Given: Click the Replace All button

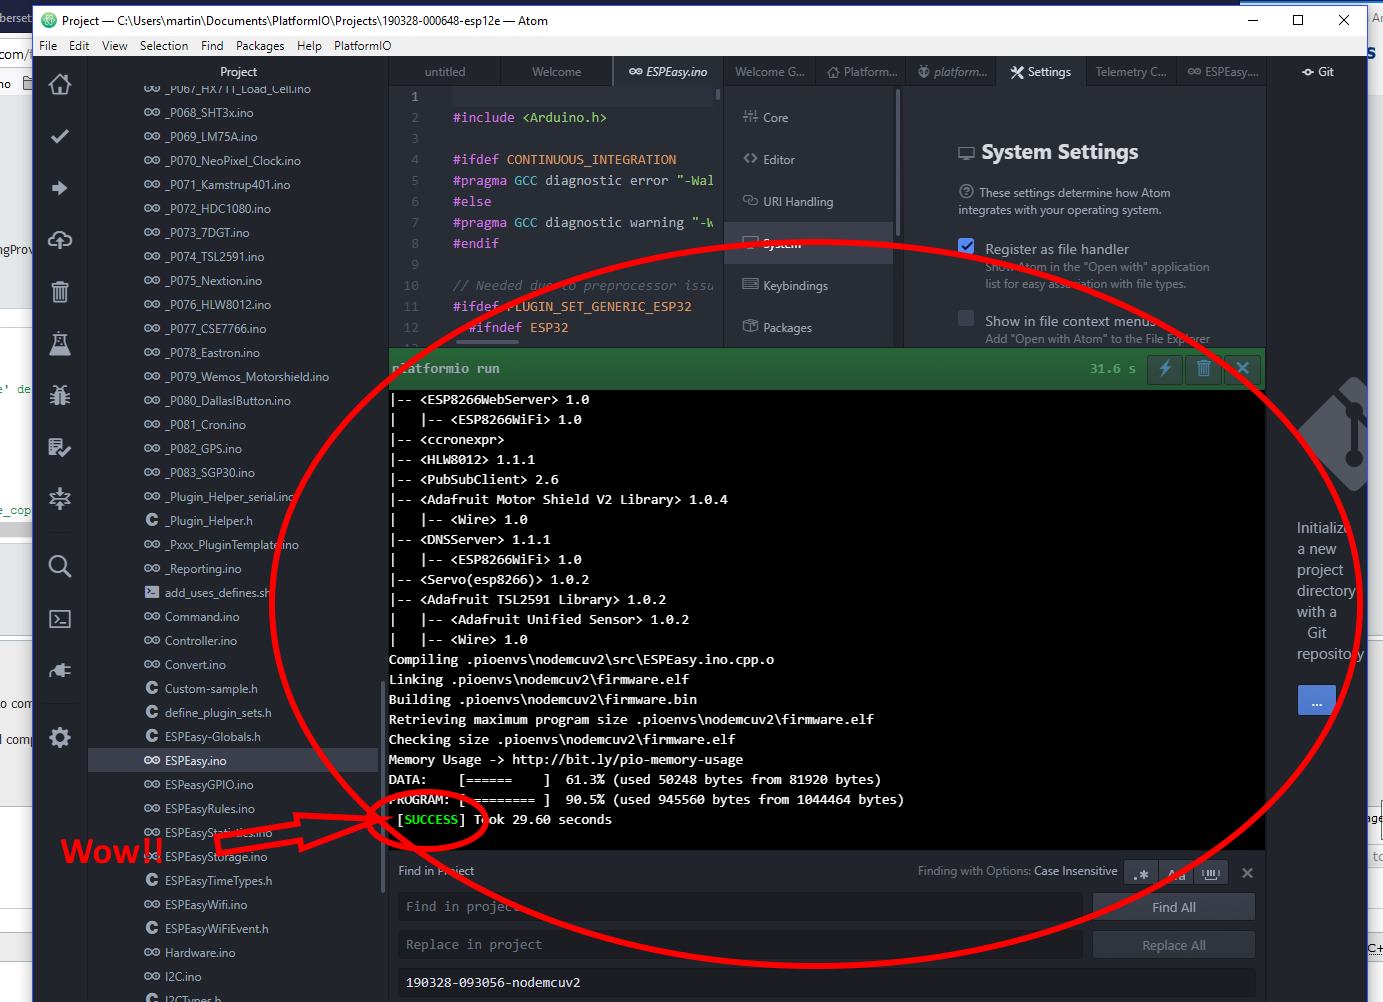Looking at the screenshot, I should [x=1173, y=945].
